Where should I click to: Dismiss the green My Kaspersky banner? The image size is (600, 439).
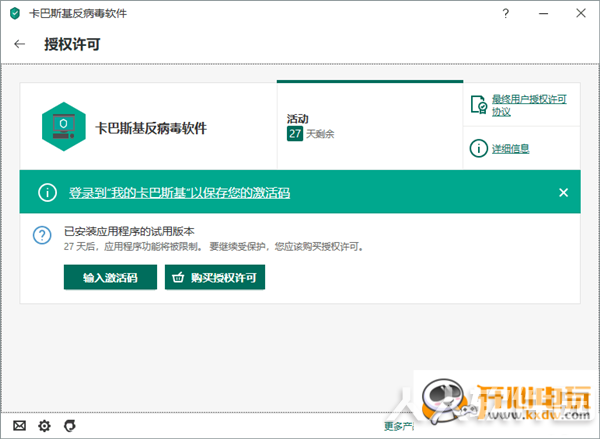563,192
